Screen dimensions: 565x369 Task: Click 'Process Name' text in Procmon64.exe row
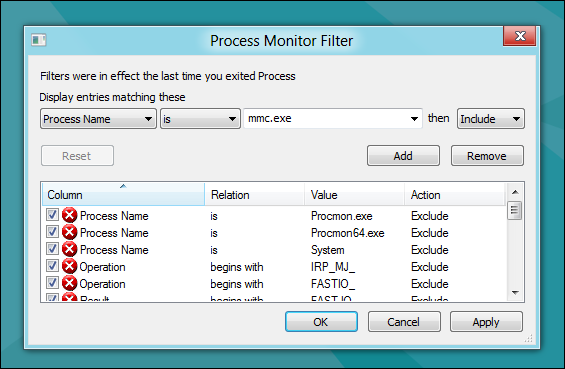tap(114, 233)
